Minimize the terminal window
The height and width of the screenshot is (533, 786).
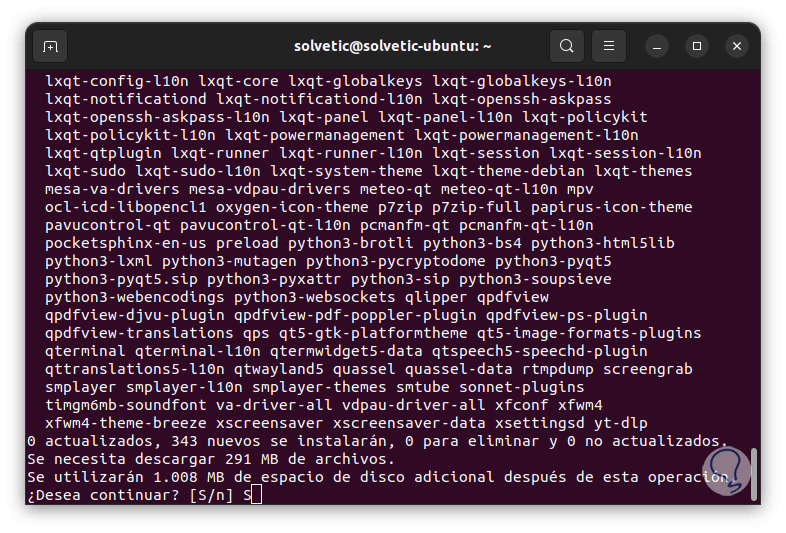click(x=657, y=46)
